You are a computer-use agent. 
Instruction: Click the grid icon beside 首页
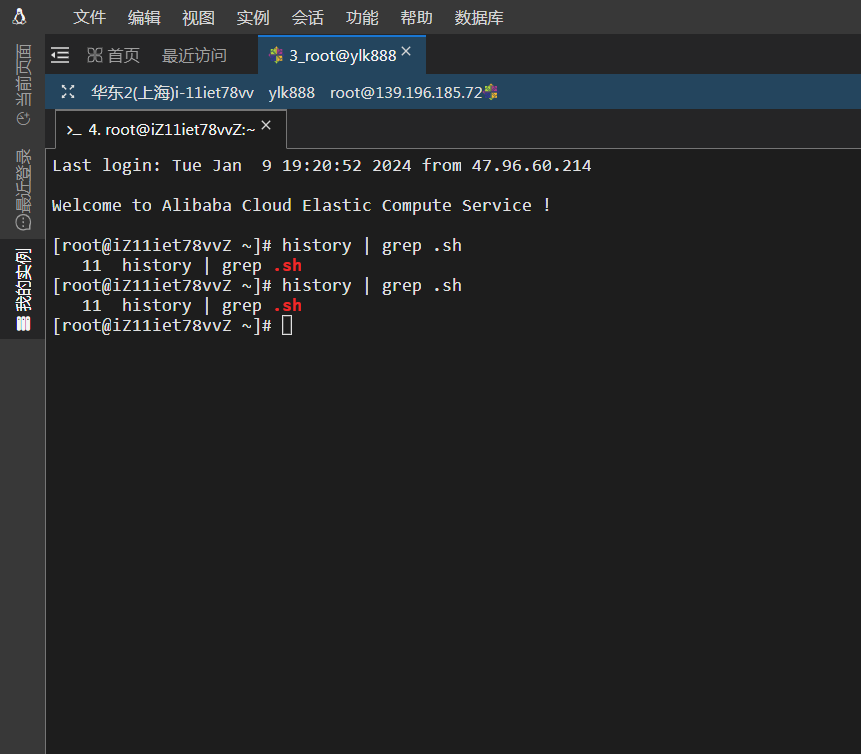95,55
